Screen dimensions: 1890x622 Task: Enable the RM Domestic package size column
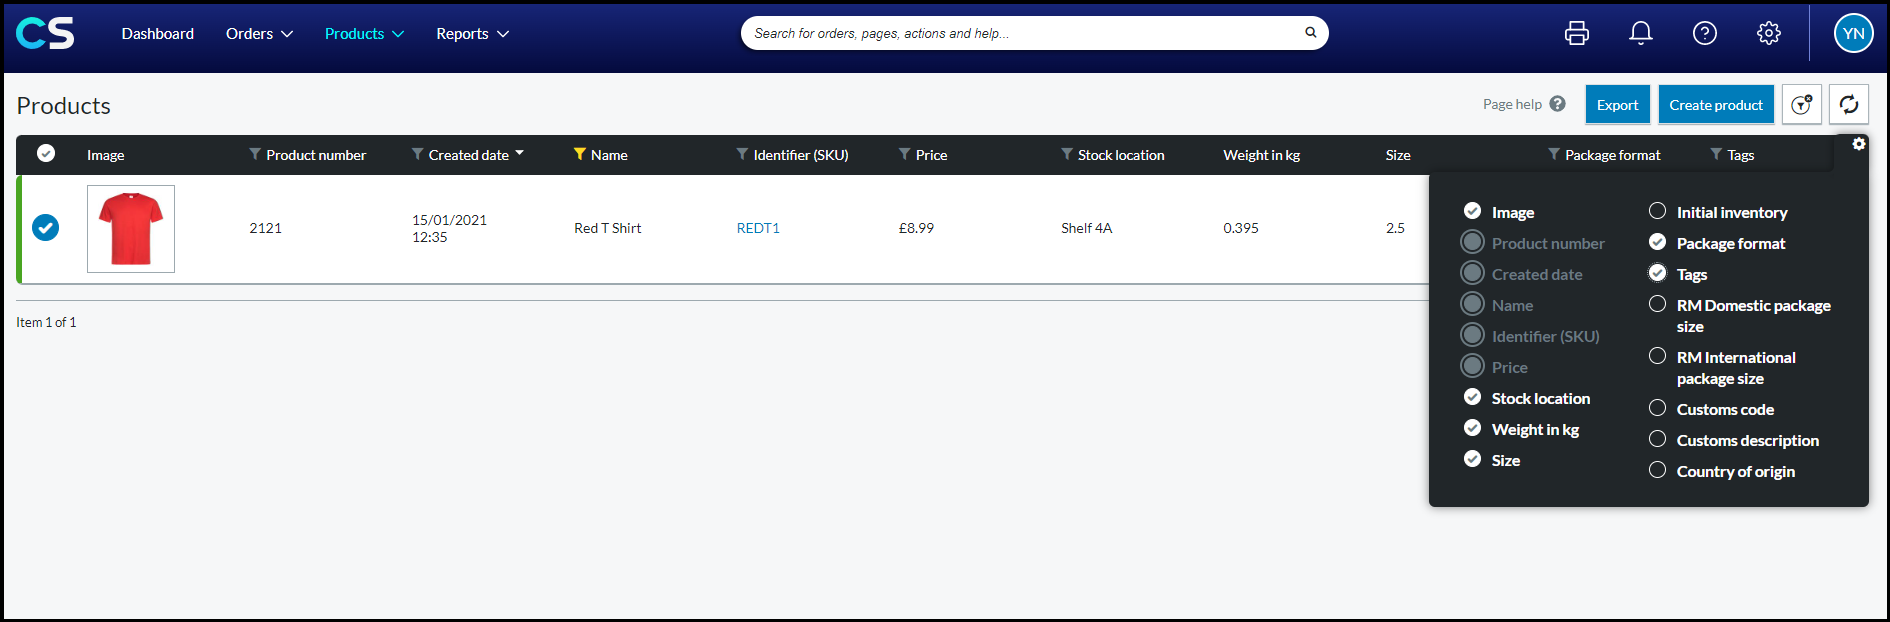(1657, 304)
